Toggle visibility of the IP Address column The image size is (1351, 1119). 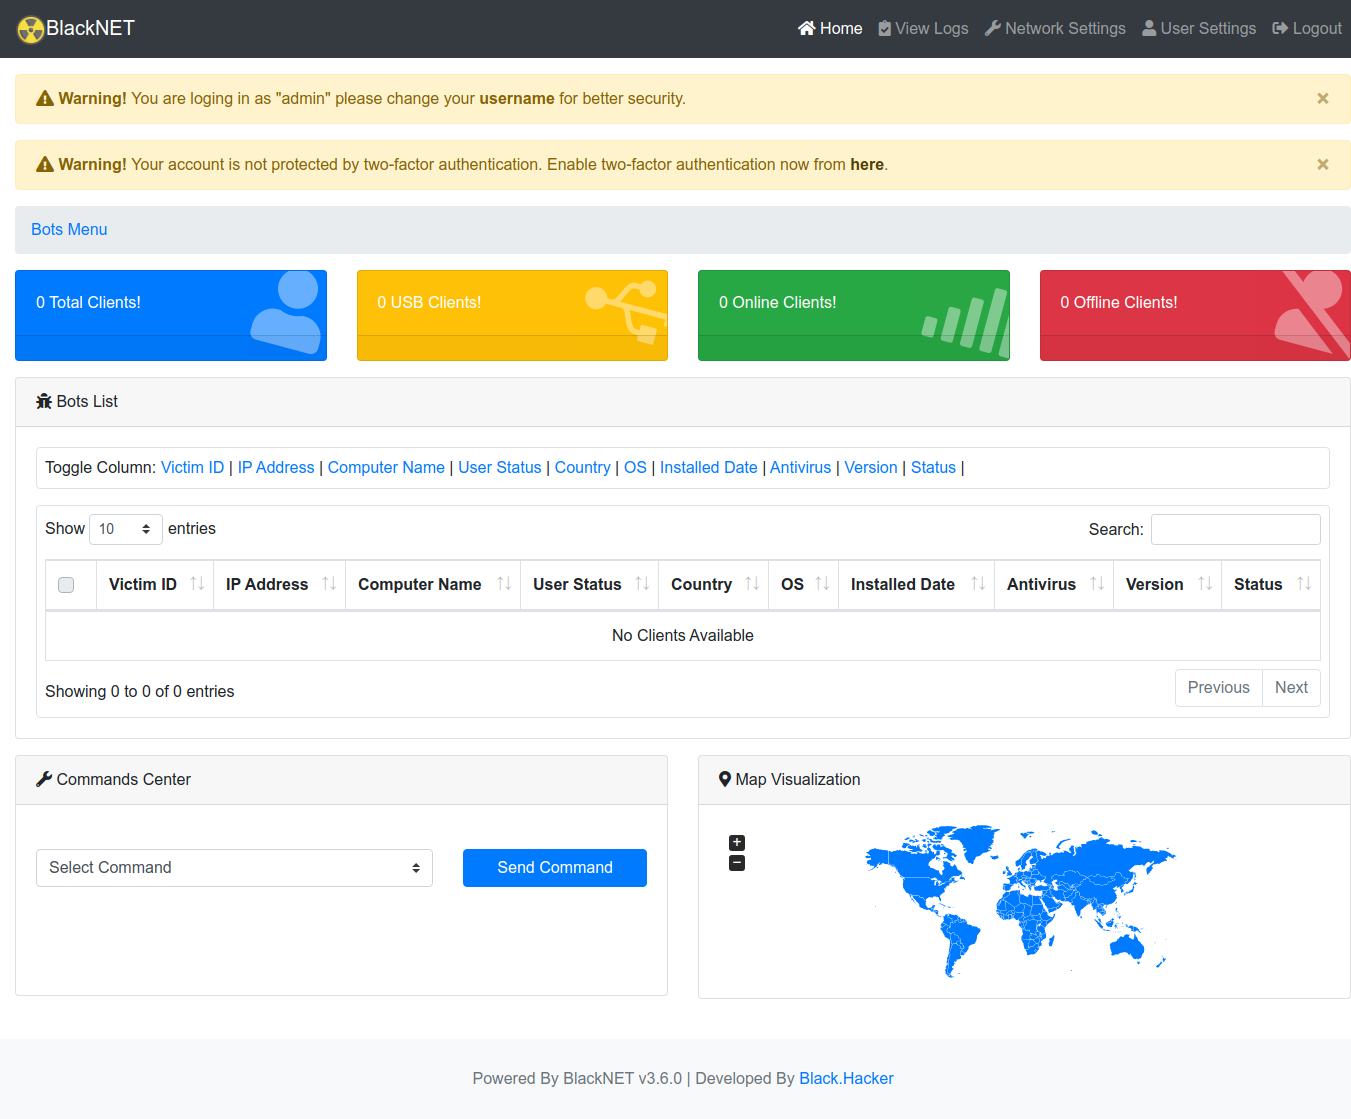click(276, 467)
